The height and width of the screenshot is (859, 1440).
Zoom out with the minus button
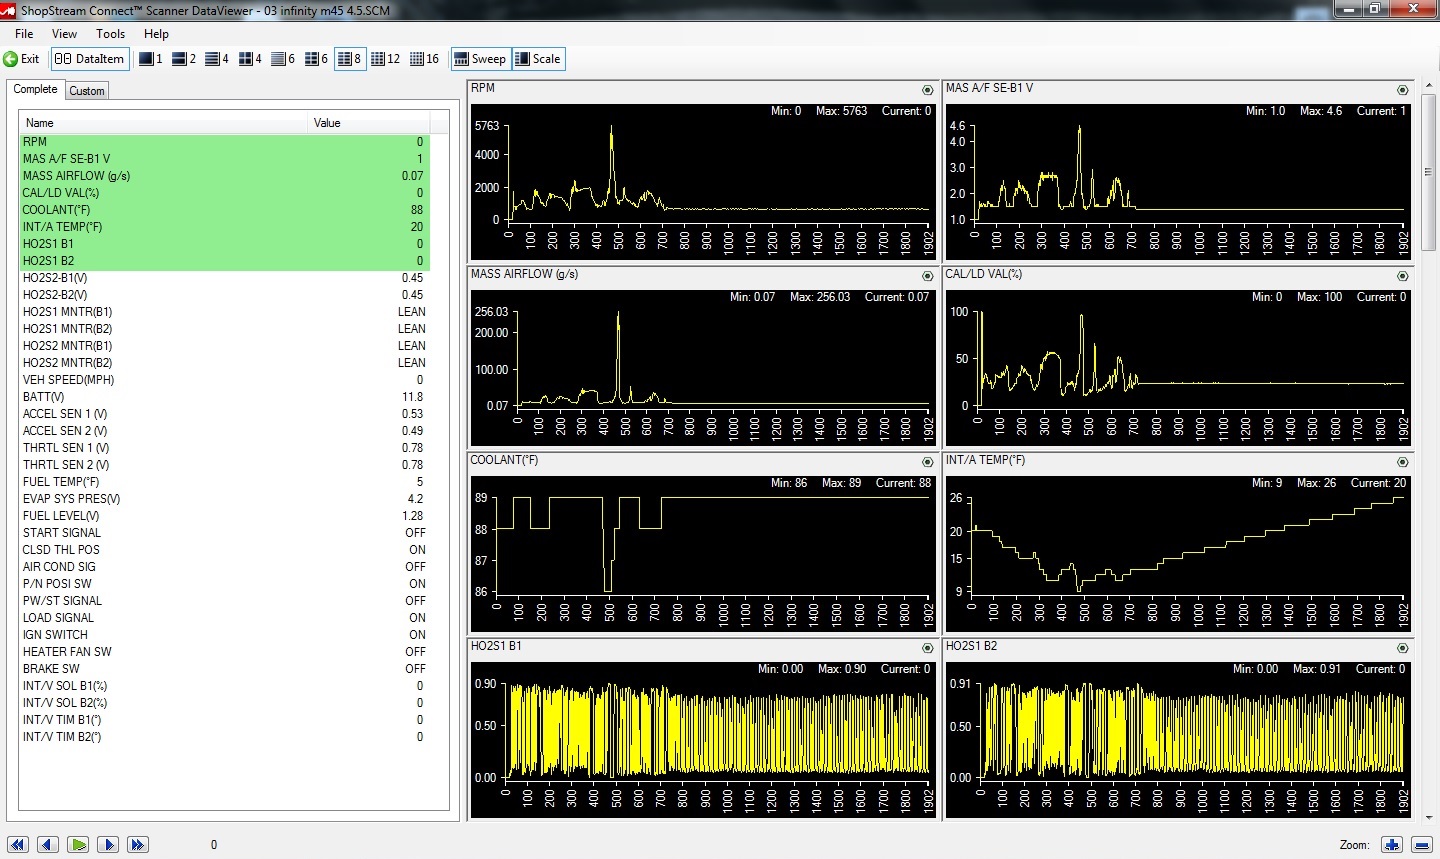point(1421,845)
